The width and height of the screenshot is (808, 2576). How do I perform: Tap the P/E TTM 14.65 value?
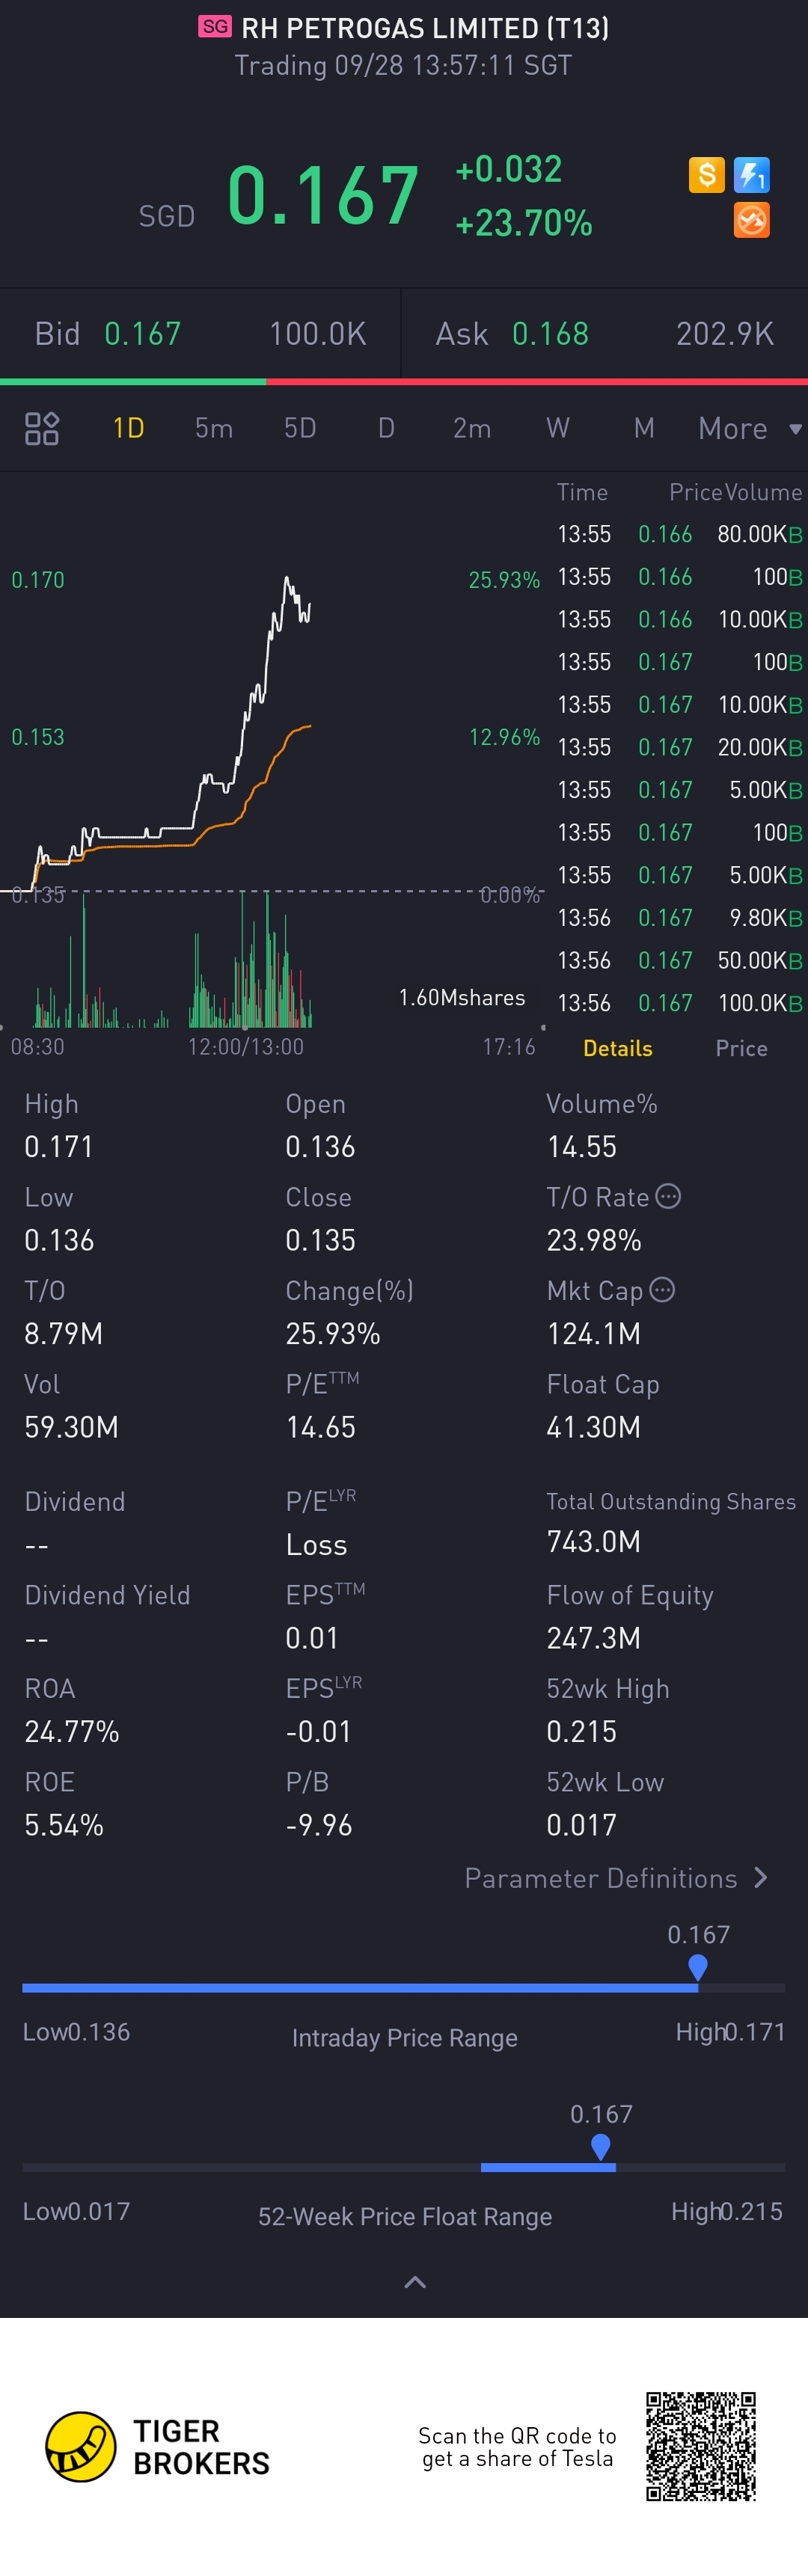pos(320,1427)
